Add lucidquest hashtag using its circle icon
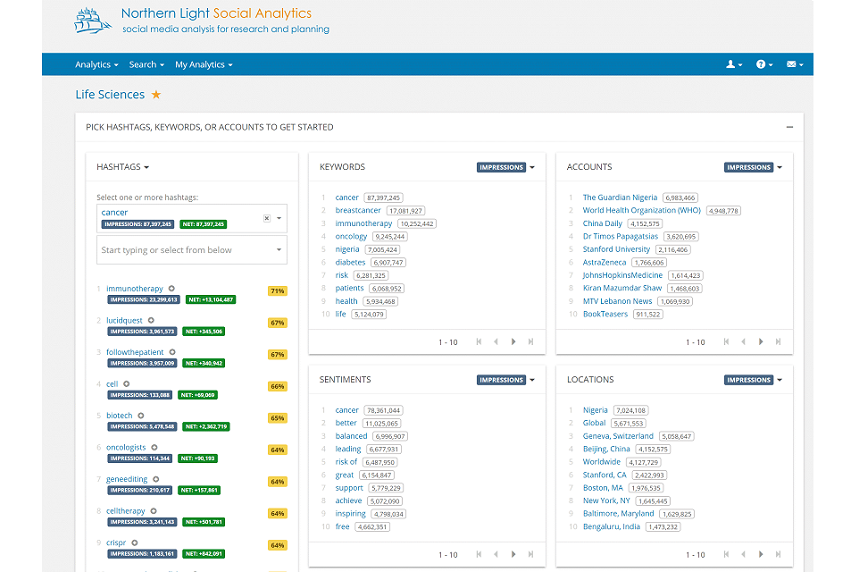The height and width of the screenshot is (572, 864). pyautogui.click(x=151, y=320)
